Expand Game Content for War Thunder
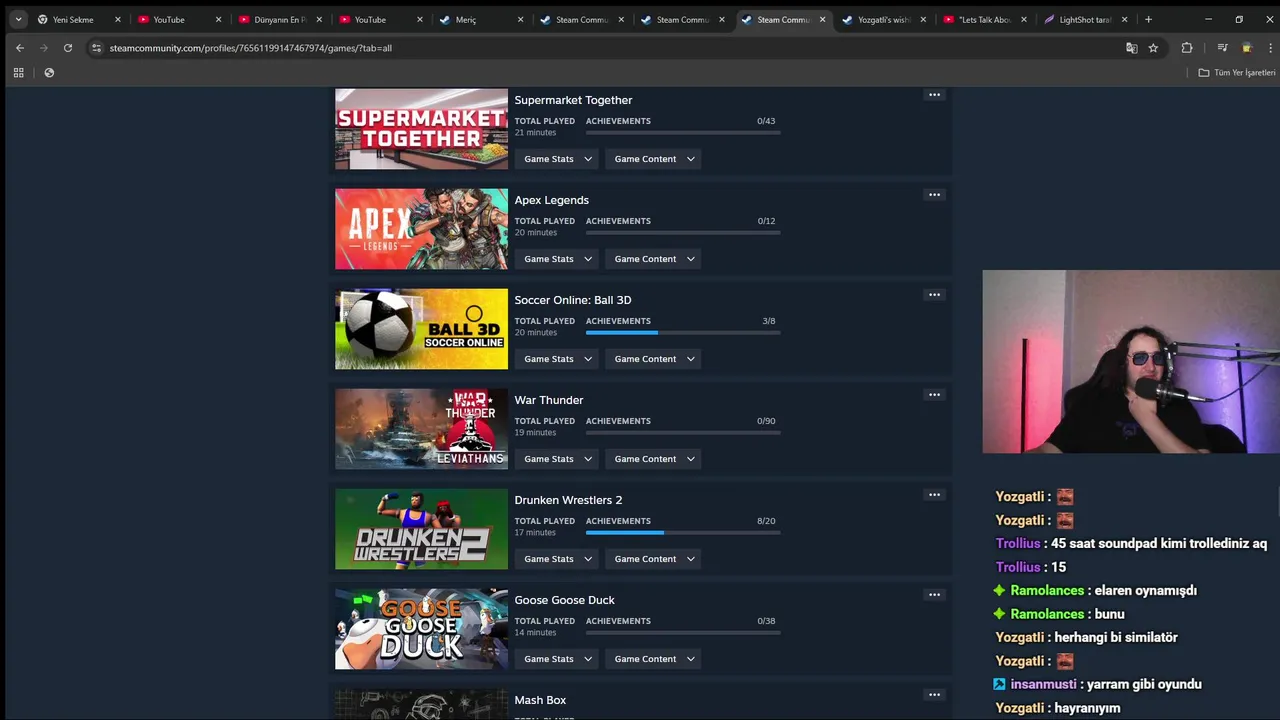 654,459
